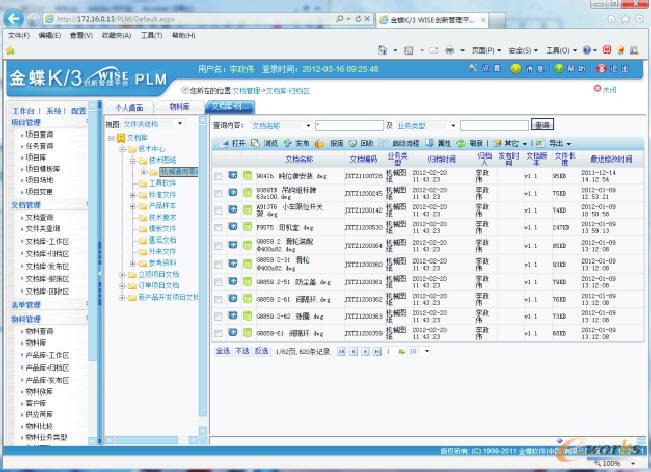
Task: Open the 导出 (export) toolbar dropdown
Action: (569, 144)
